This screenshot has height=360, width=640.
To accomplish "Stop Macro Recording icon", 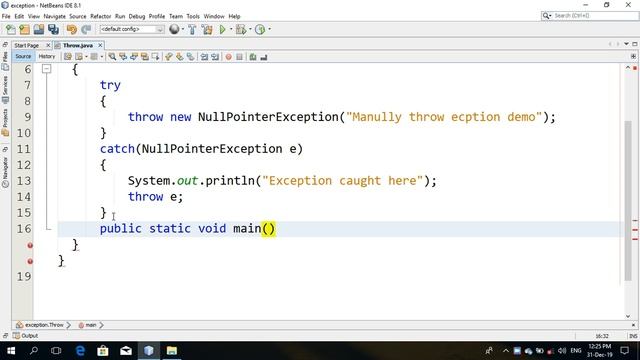I will (240, 57).
